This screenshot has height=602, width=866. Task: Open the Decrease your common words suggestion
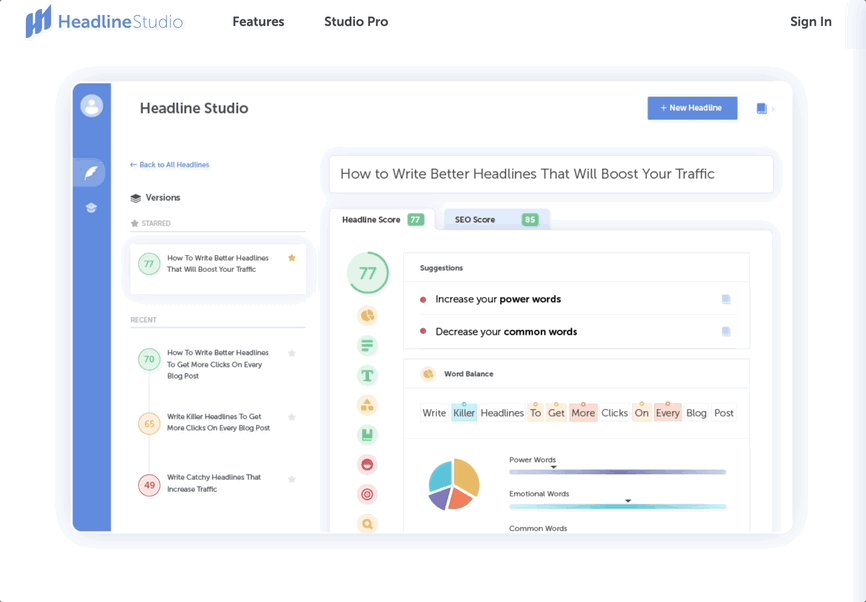click(576, 331)
